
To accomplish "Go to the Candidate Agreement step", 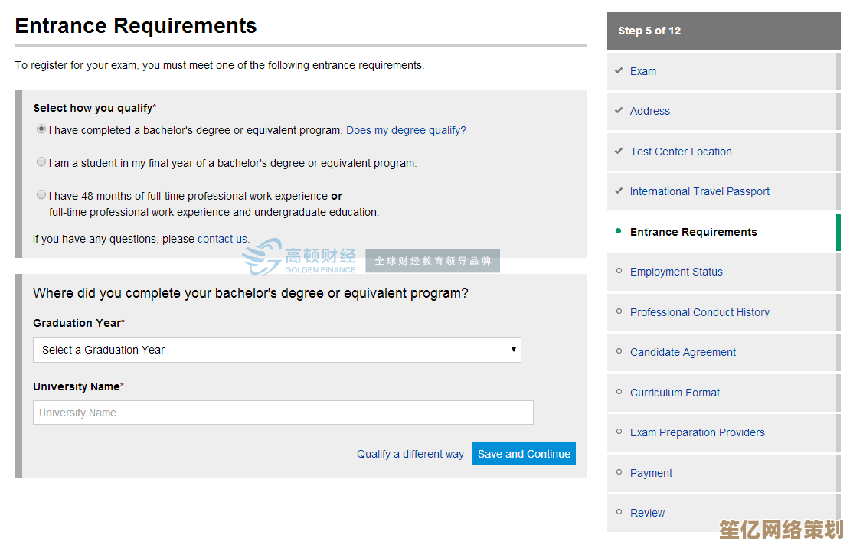I will pyautogui.click(x=683, y=352).
